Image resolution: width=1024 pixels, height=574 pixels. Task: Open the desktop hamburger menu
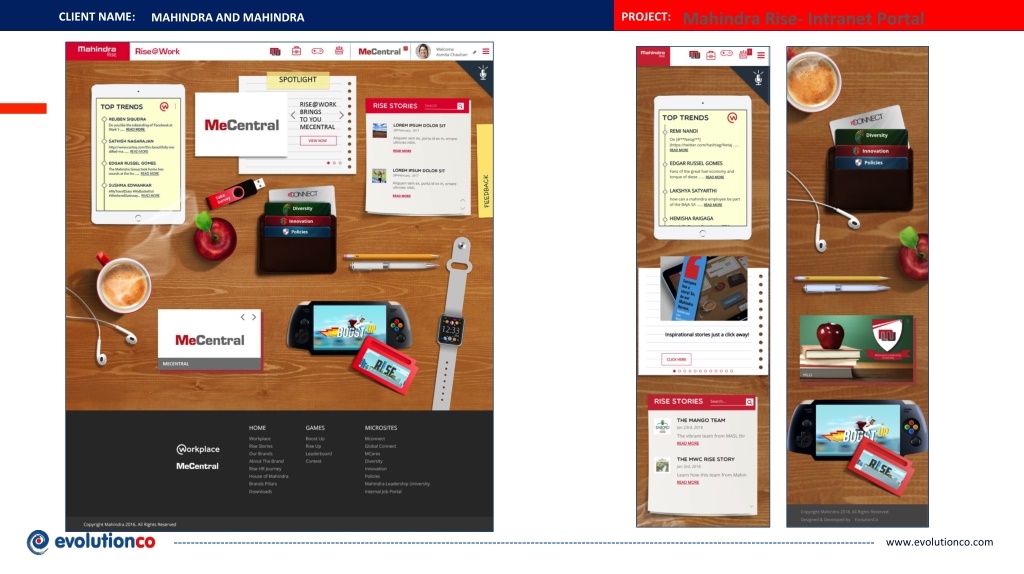click(x=485, y=51)
